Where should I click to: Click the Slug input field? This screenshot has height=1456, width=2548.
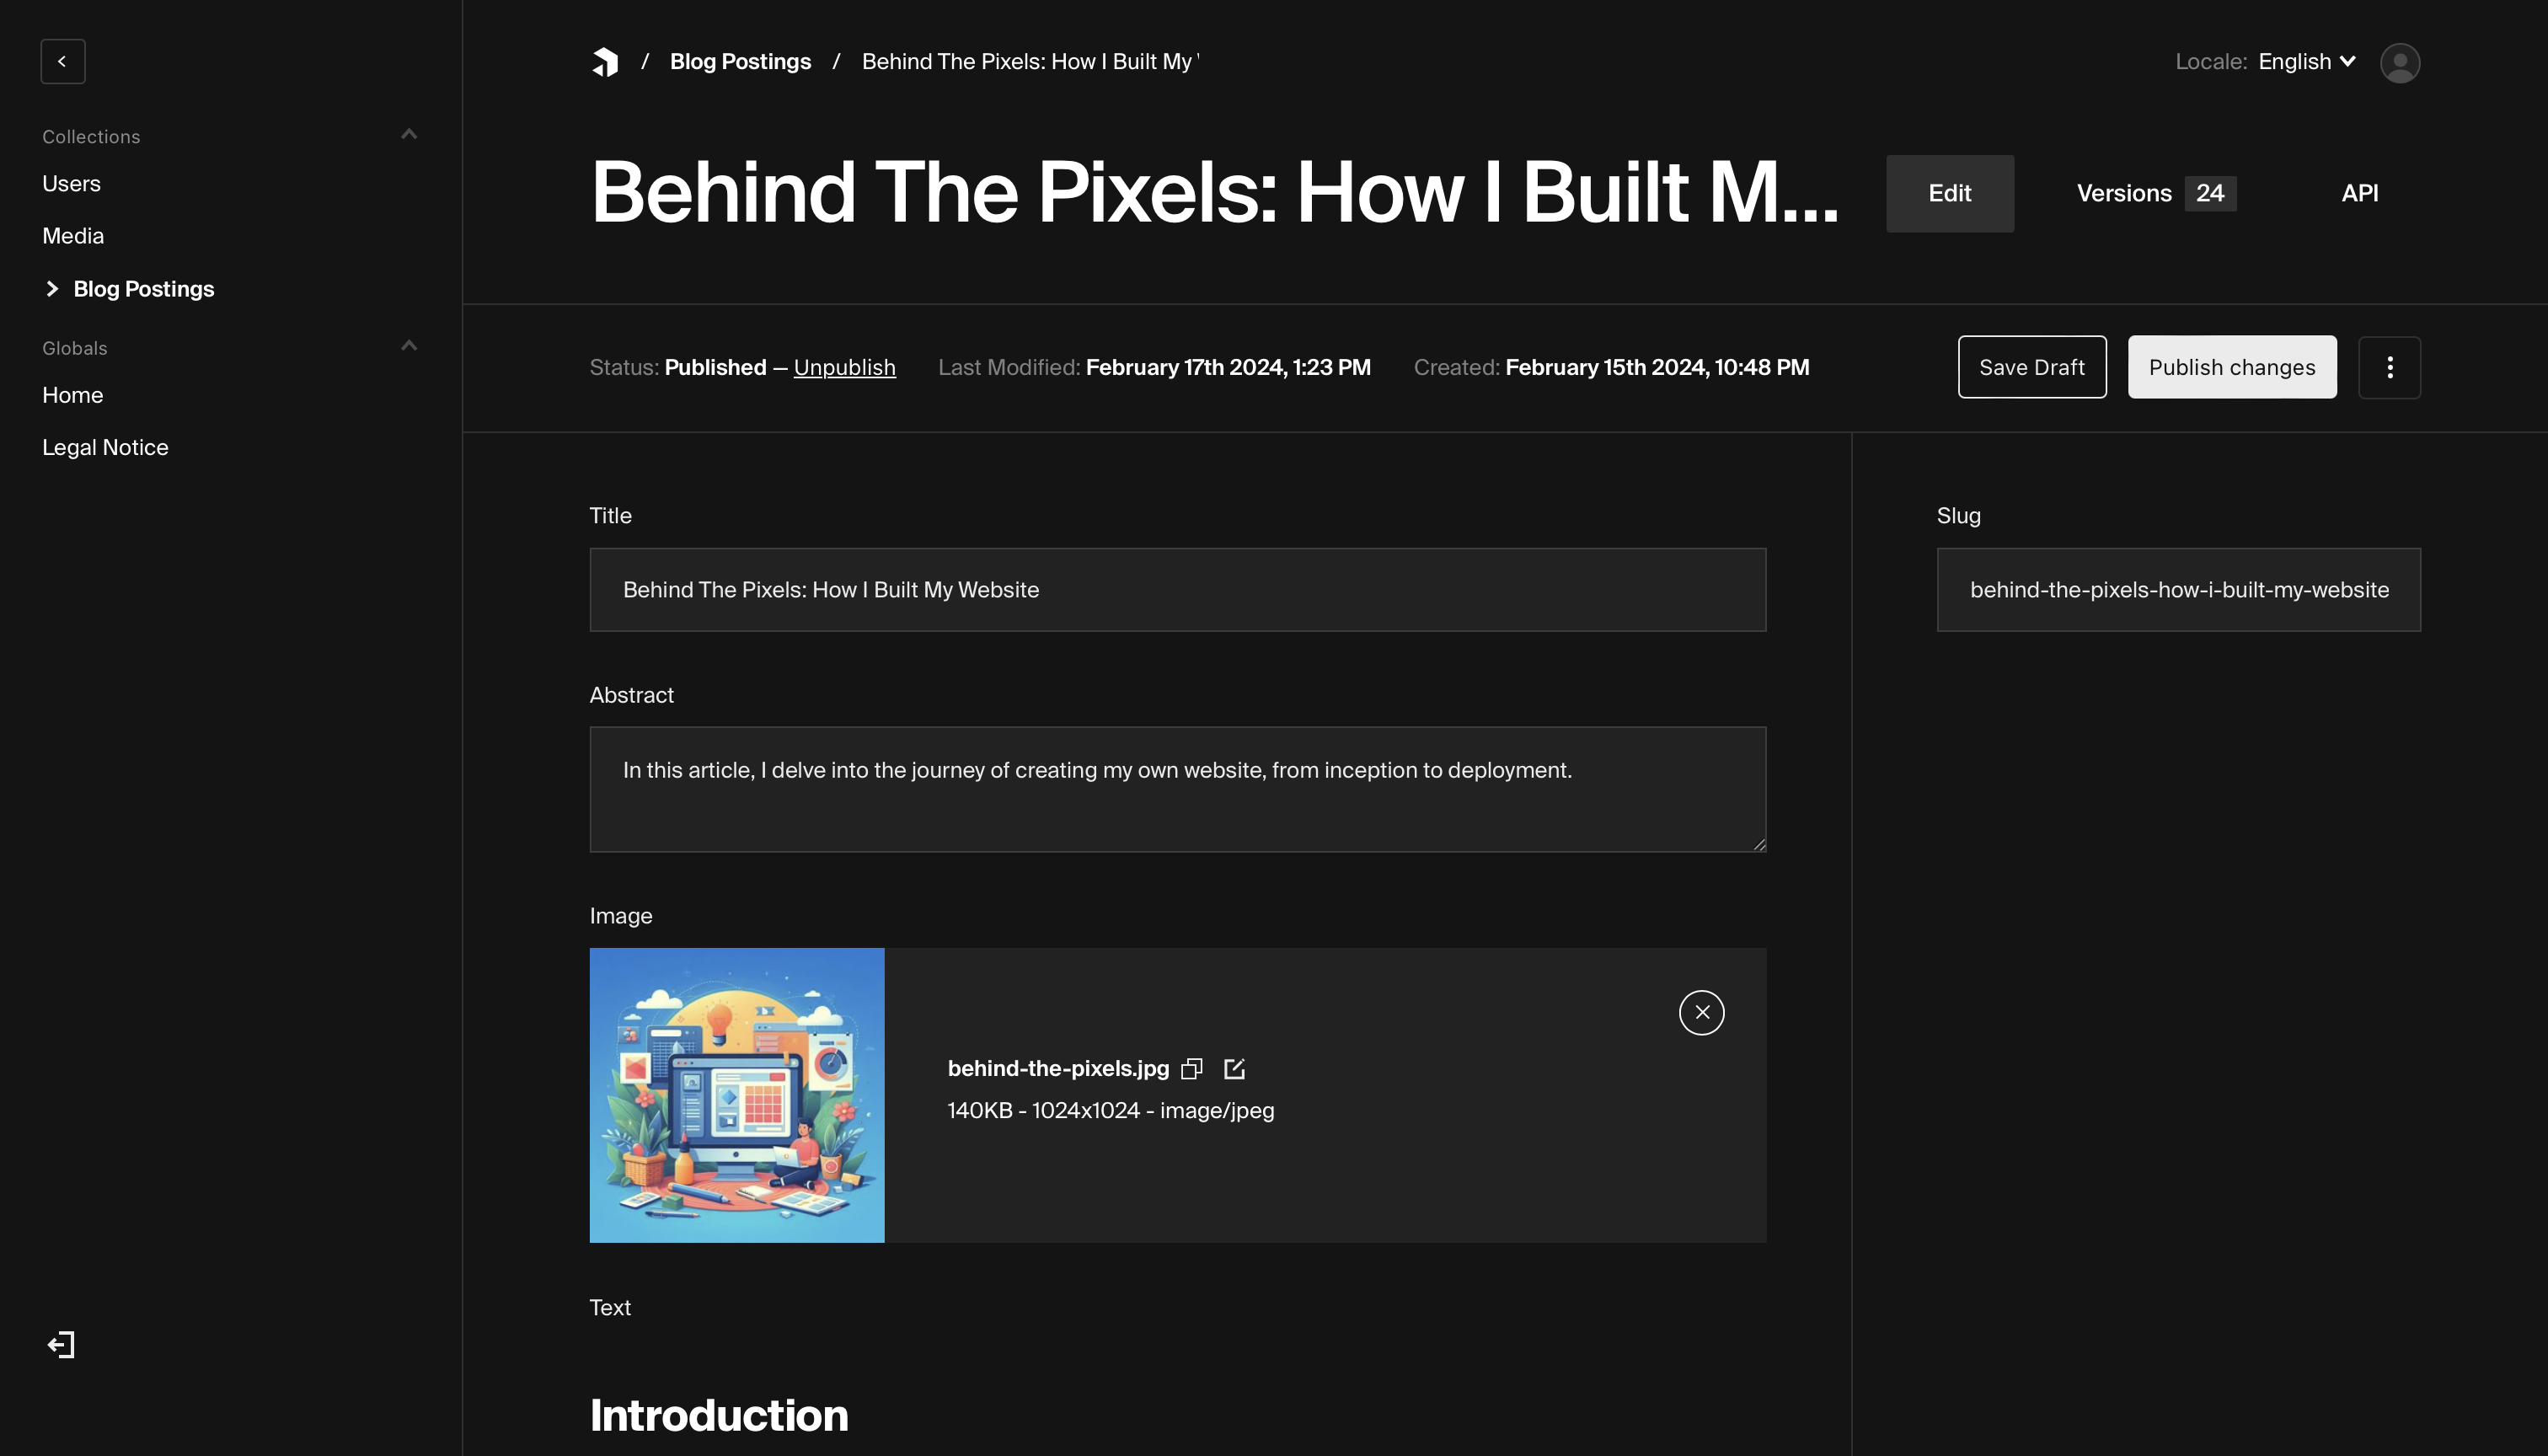coord(2178,589)
